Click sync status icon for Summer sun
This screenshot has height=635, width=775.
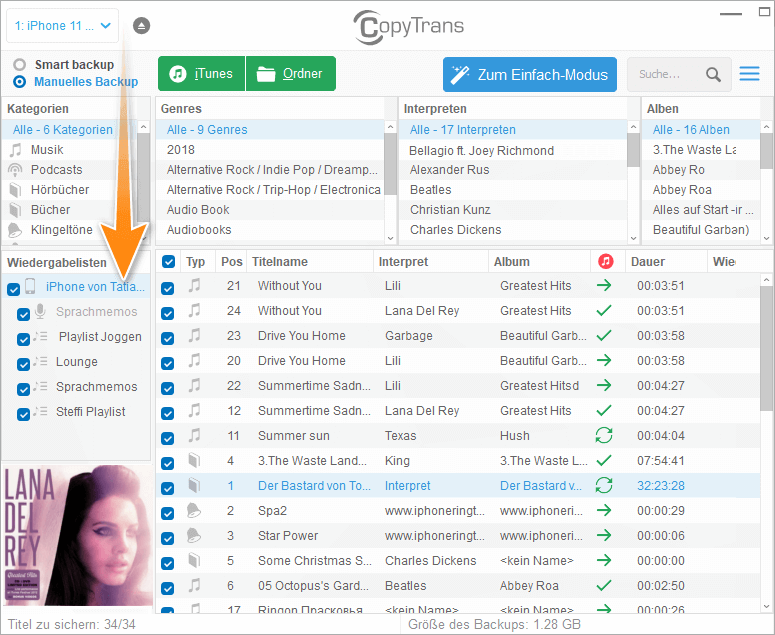(x=604, y=435)
